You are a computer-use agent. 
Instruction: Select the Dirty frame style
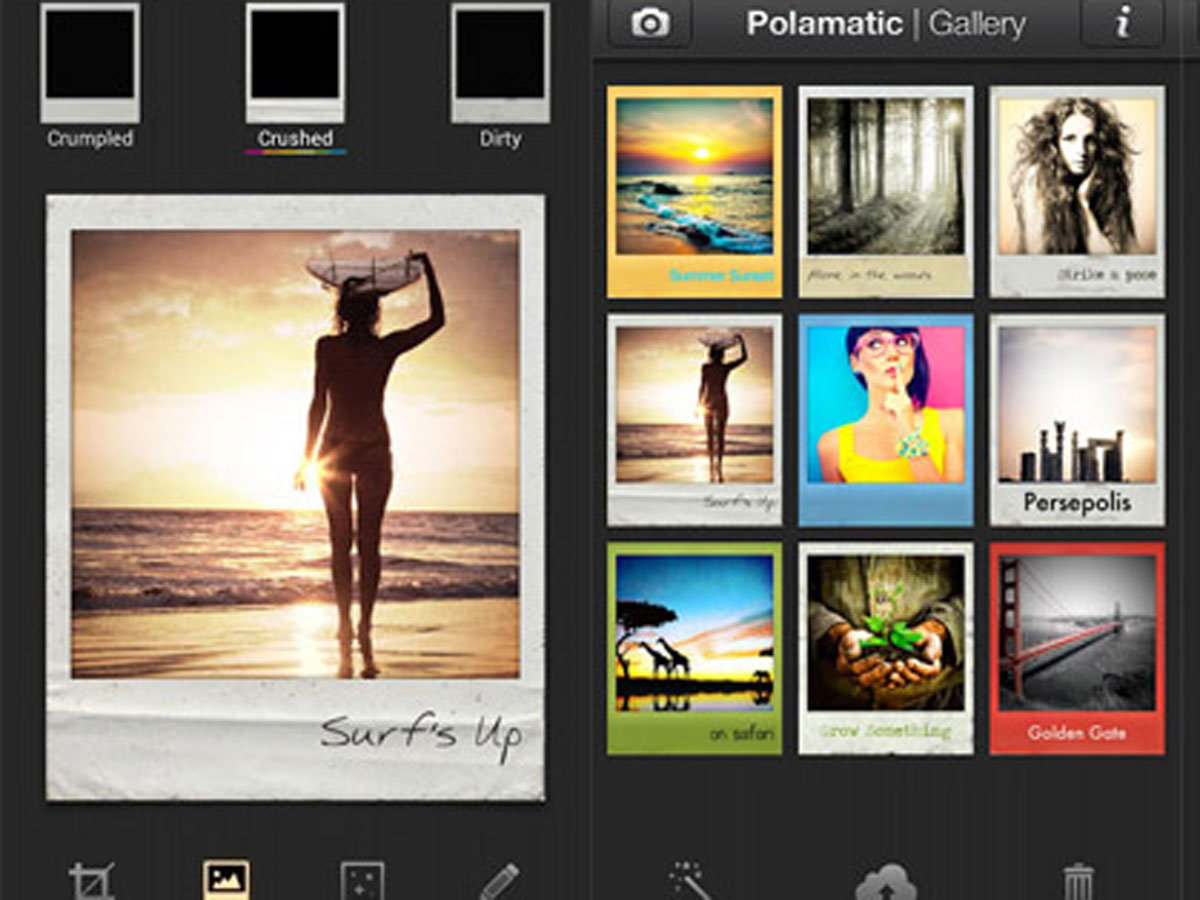(x=500, y=76)
